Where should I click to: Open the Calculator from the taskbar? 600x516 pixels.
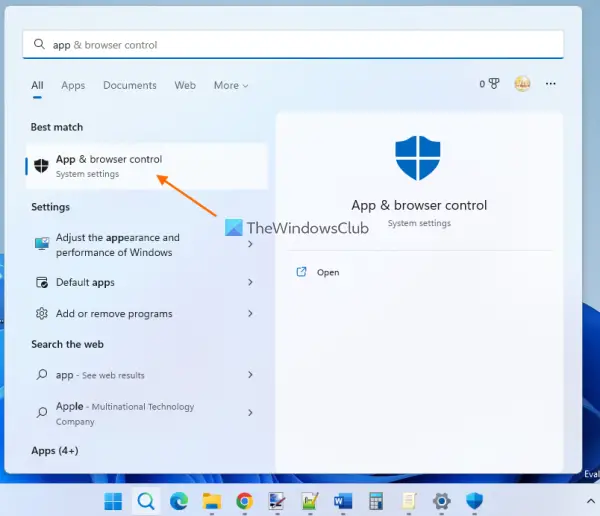[x=376, y=501]
